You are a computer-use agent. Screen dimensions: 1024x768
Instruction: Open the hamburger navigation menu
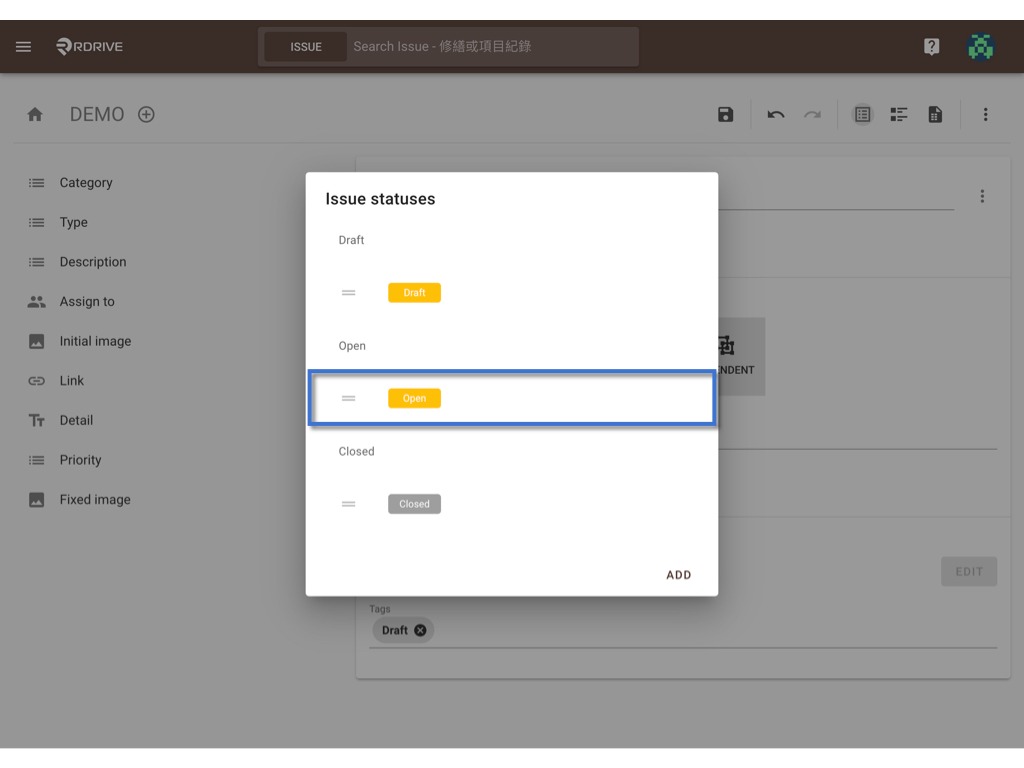coord(24,46)
